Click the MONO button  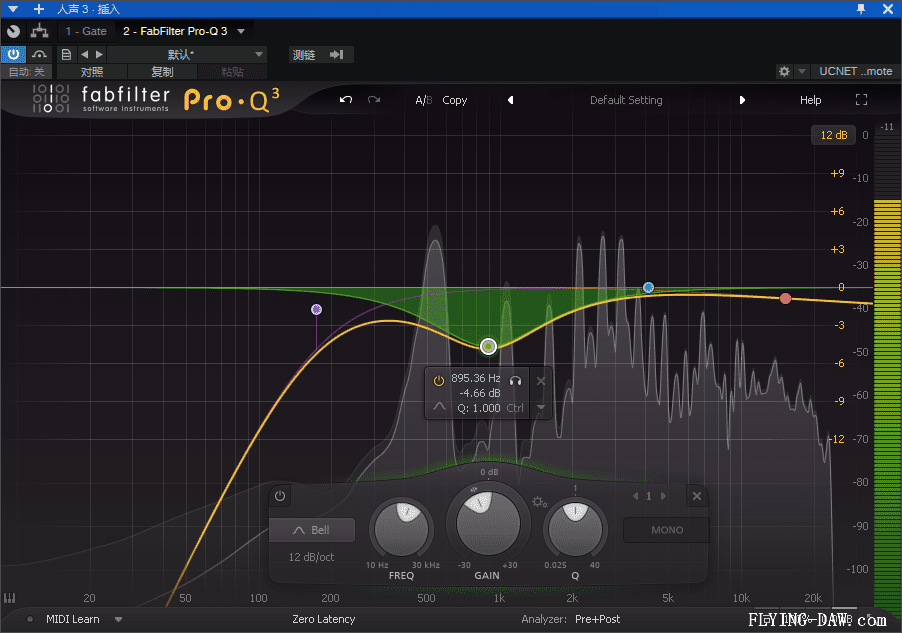click(667, 530)
